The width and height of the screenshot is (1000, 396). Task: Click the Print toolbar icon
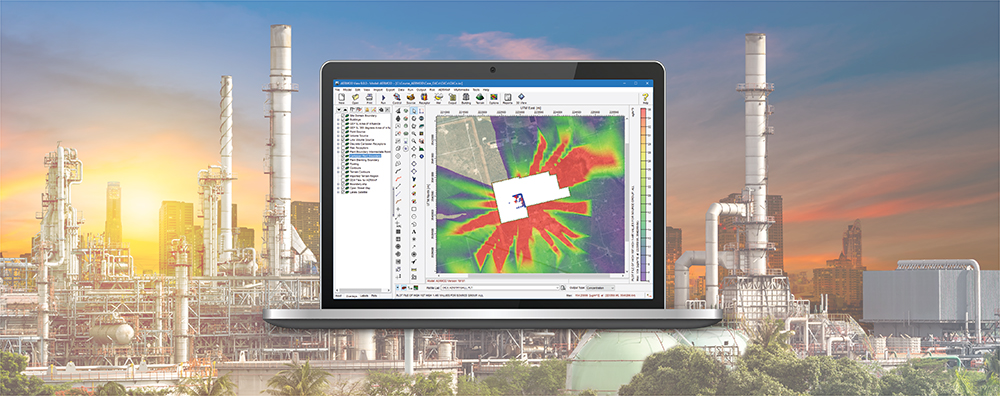coord(369,99)
